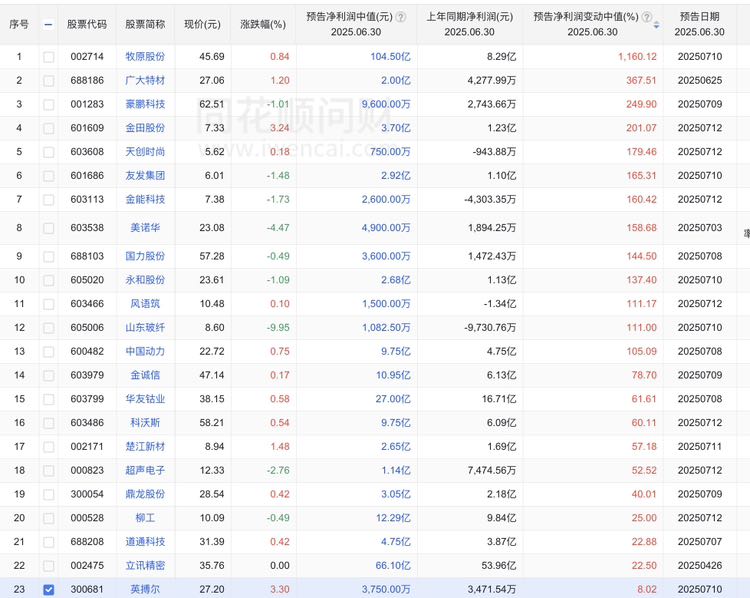Screen dimensions: 750x598
Task: Select prior-year profit 53.96亿
Action: [499, 565]
